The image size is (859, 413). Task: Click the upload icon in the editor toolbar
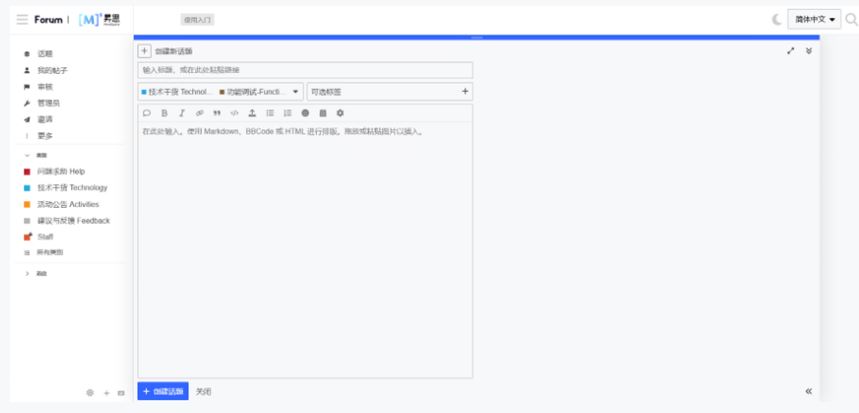point(252,113)
